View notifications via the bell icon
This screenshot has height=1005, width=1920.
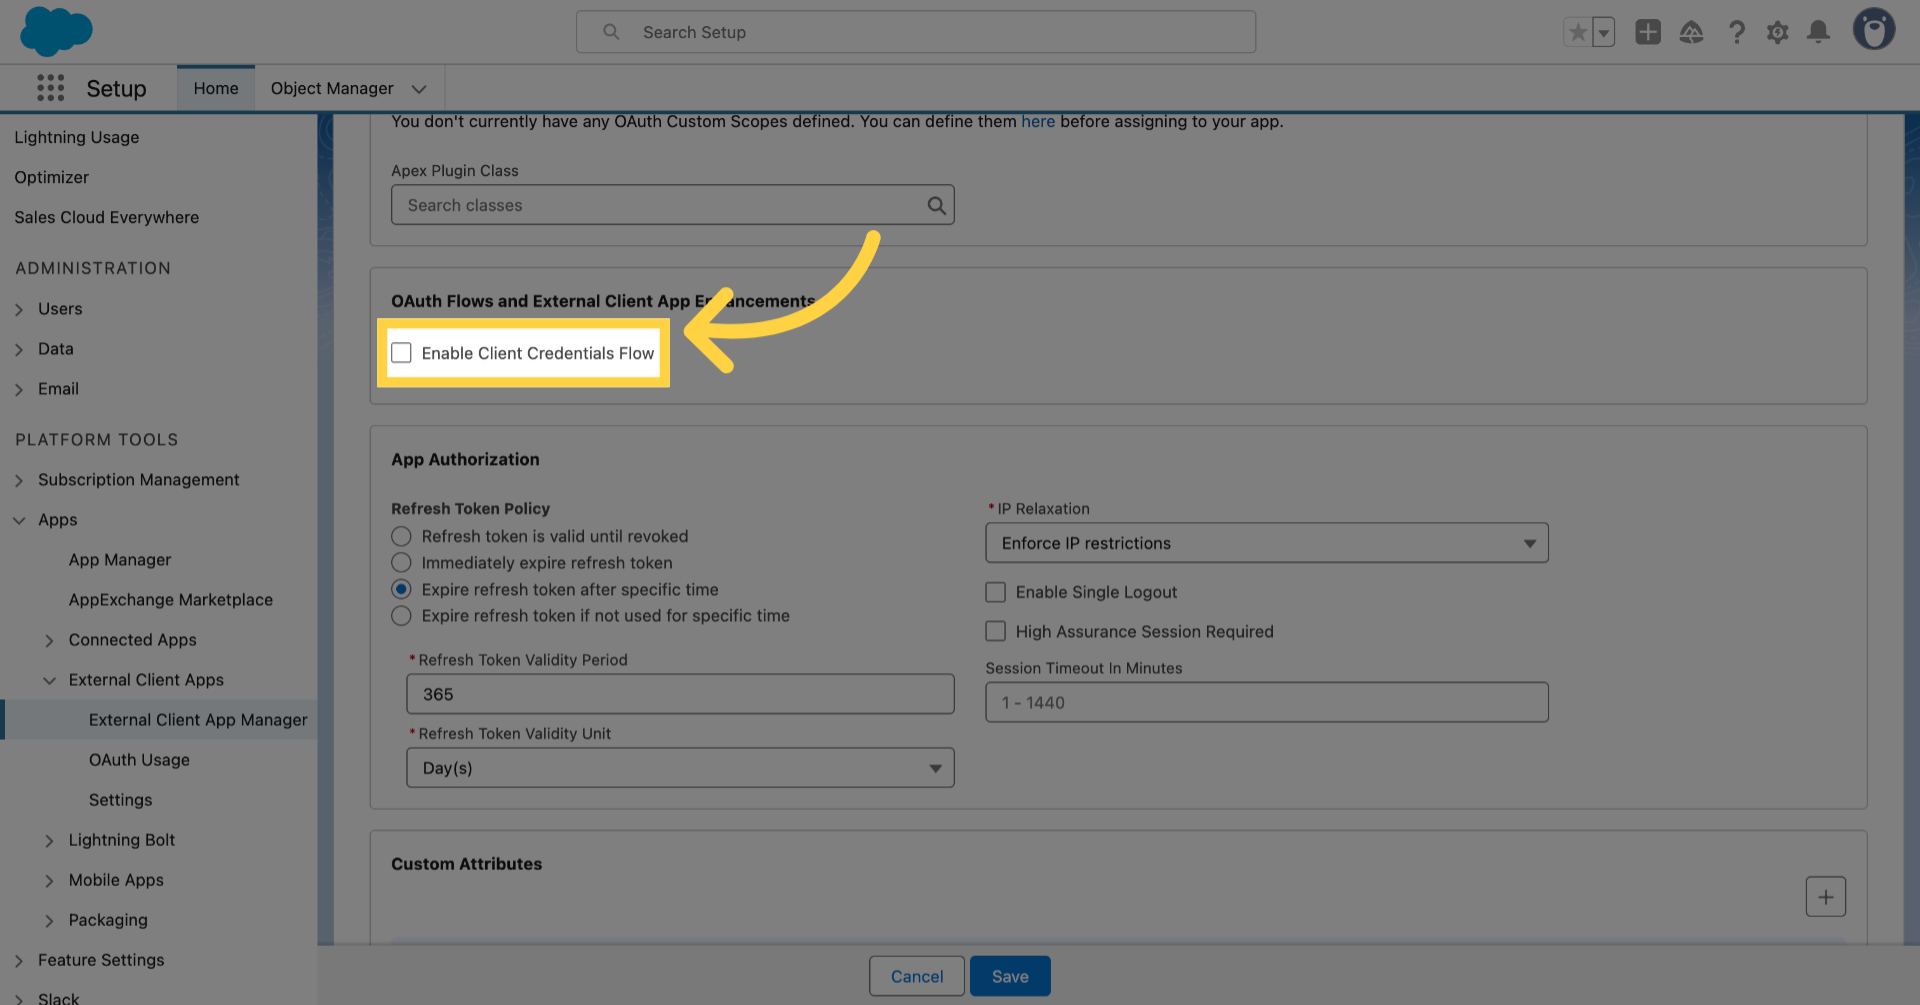coord(1818,31)
